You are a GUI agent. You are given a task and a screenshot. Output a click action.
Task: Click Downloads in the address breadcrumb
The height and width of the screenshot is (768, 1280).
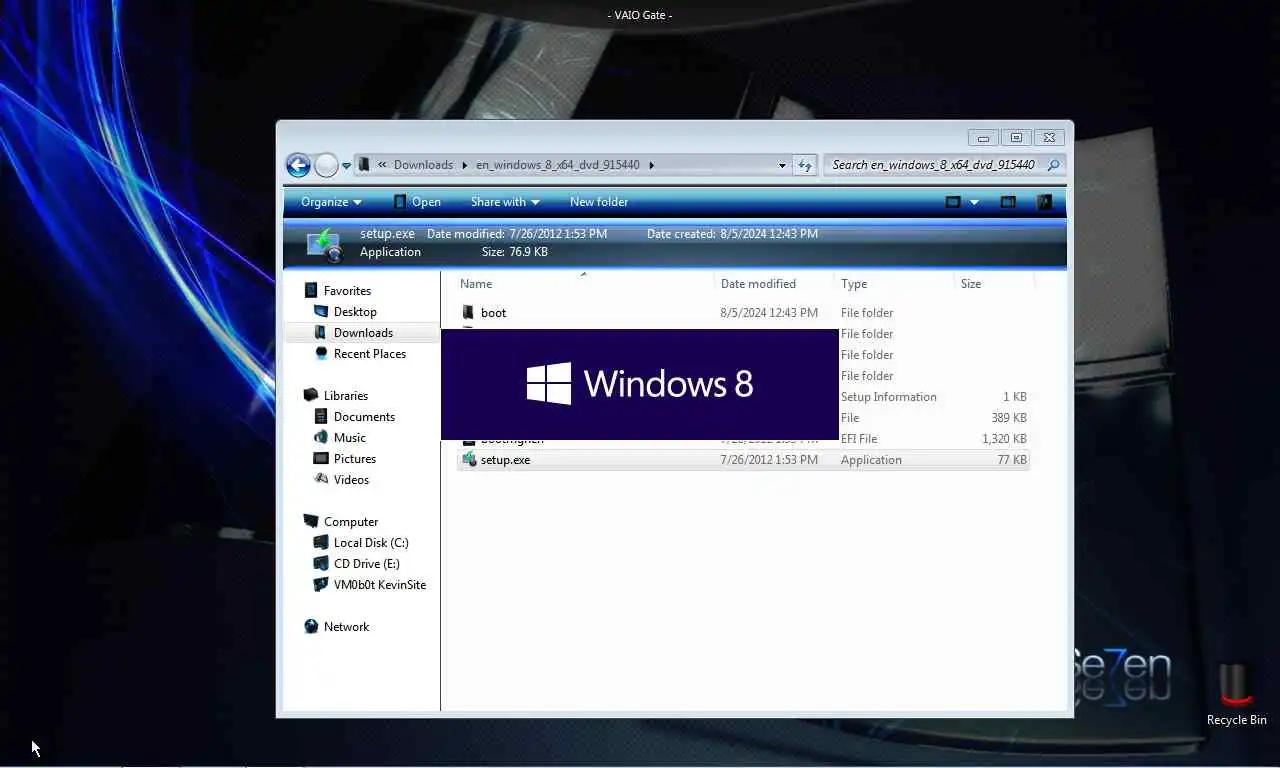click(423, 165)
